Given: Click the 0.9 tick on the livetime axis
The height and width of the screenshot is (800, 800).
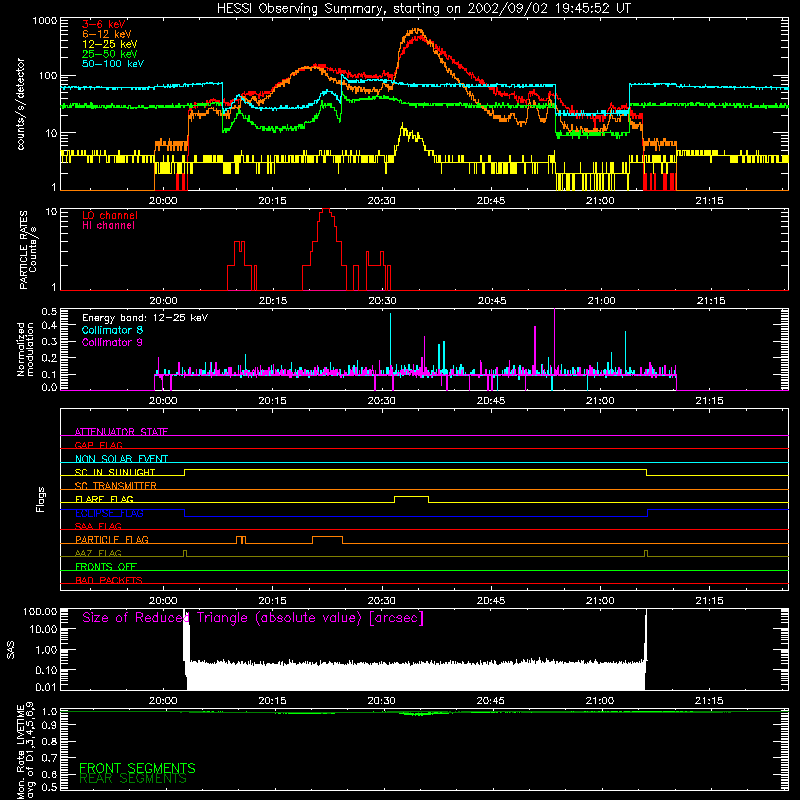Looking at the screenshot, I should [x=49, y=725].
